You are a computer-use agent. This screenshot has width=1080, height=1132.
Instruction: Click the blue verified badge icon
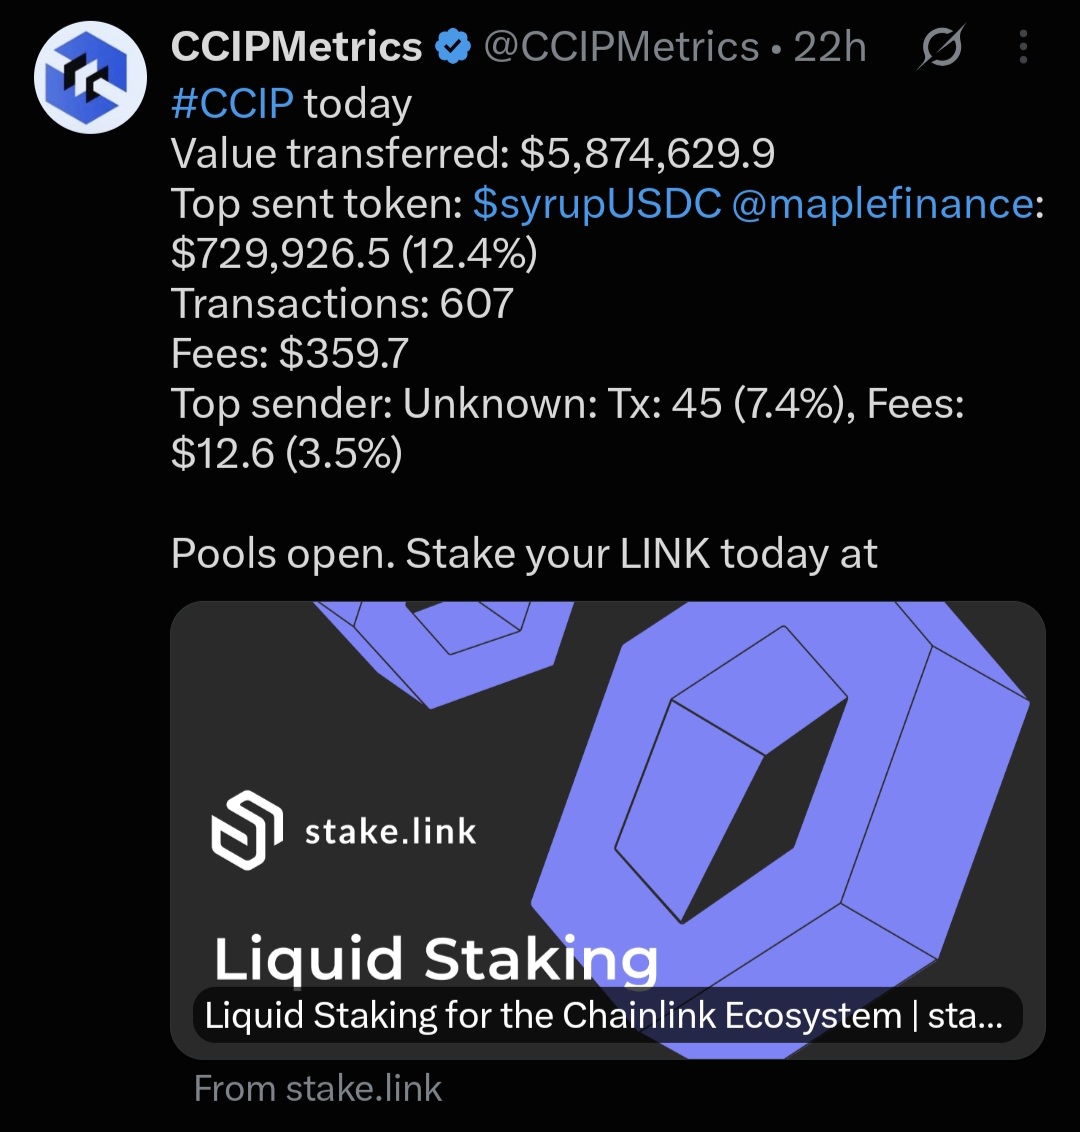(x=453, y=47)
